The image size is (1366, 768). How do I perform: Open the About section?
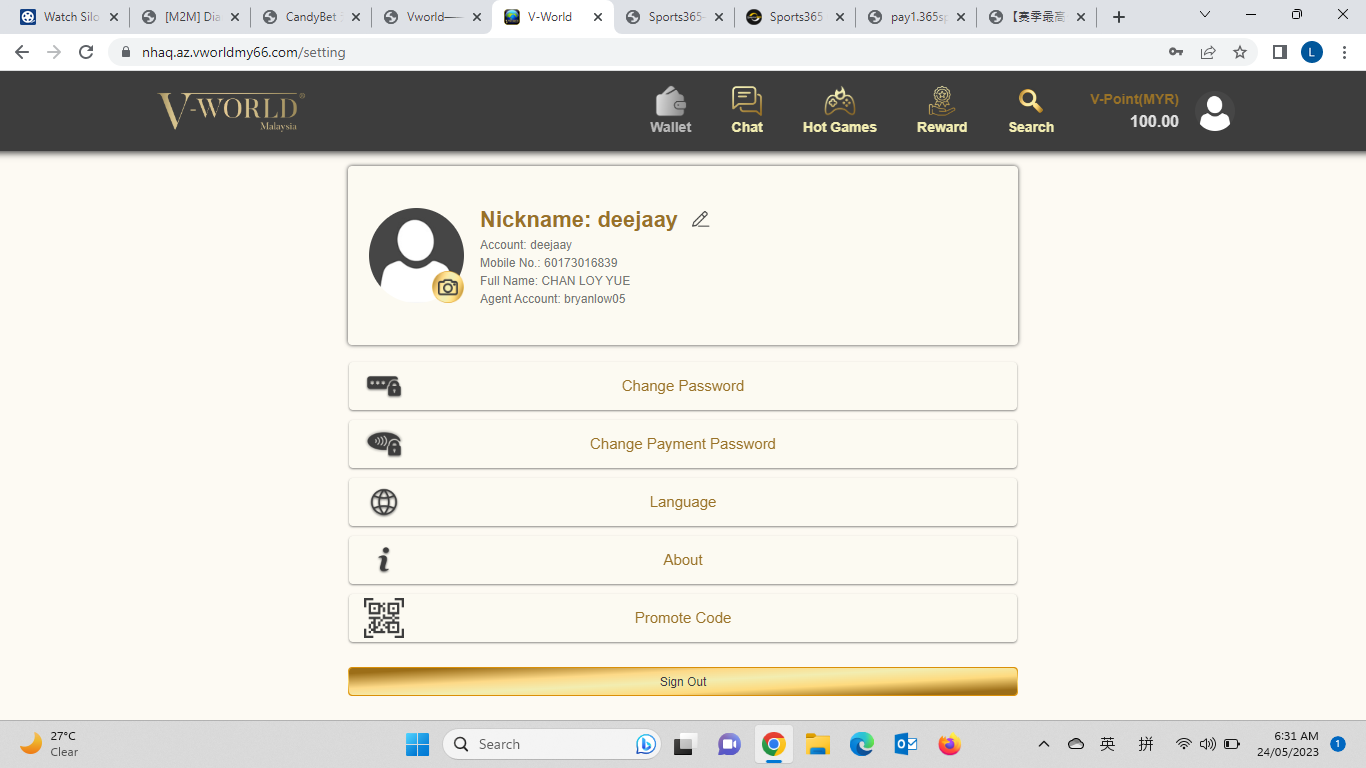(x=683, y=560)
